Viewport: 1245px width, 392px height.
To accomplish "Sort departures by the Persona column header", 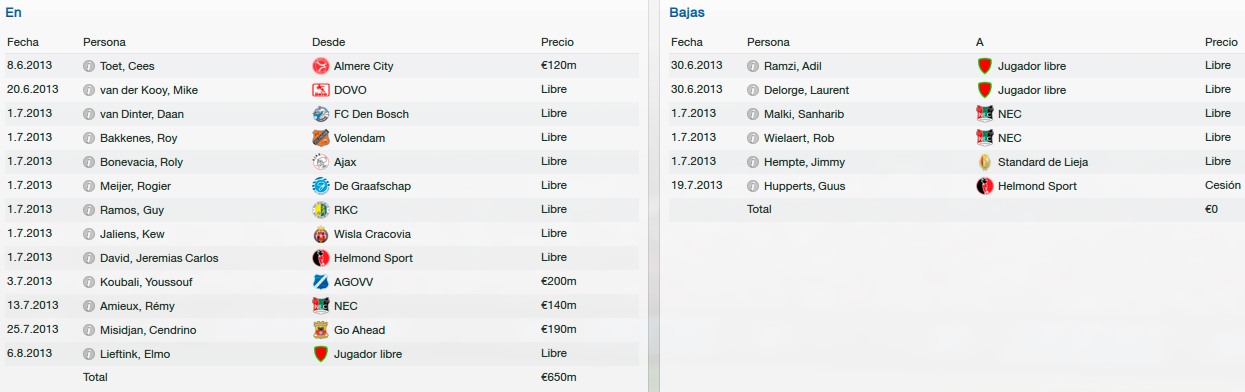I will pyautogui.click(x=768, y=42).
